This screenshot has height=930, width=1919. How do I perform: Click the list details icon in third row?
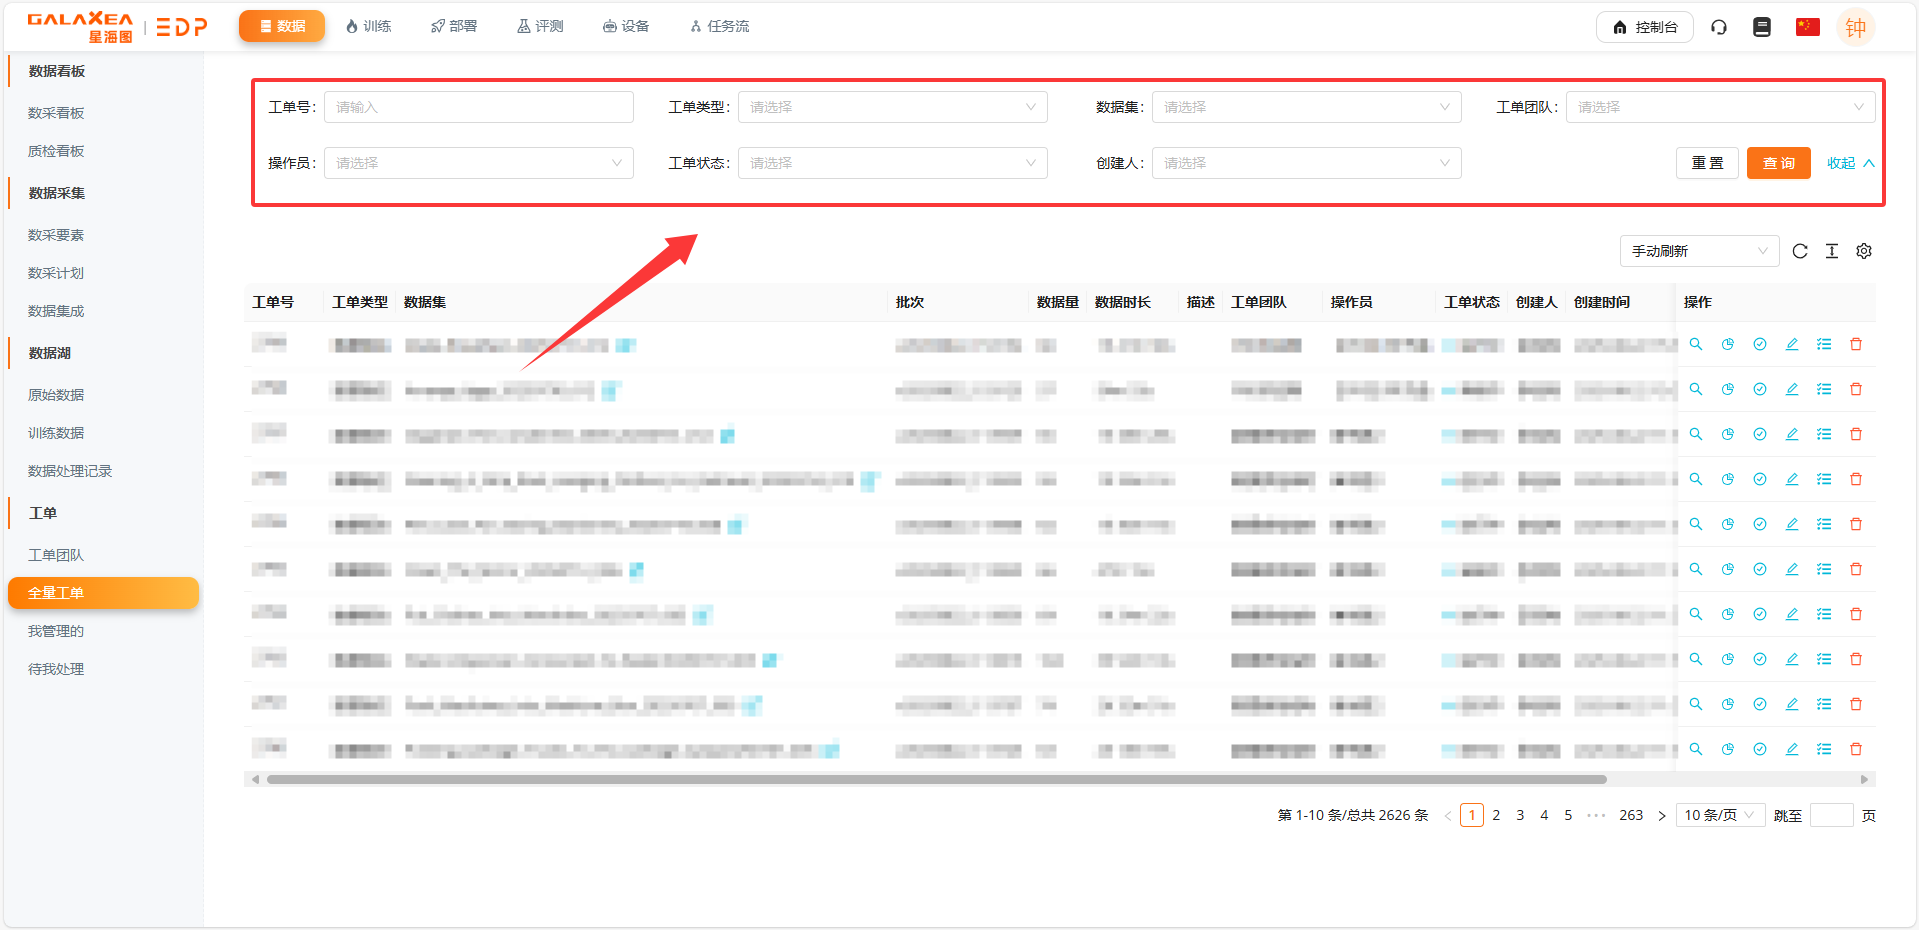tap(1824, 434)
